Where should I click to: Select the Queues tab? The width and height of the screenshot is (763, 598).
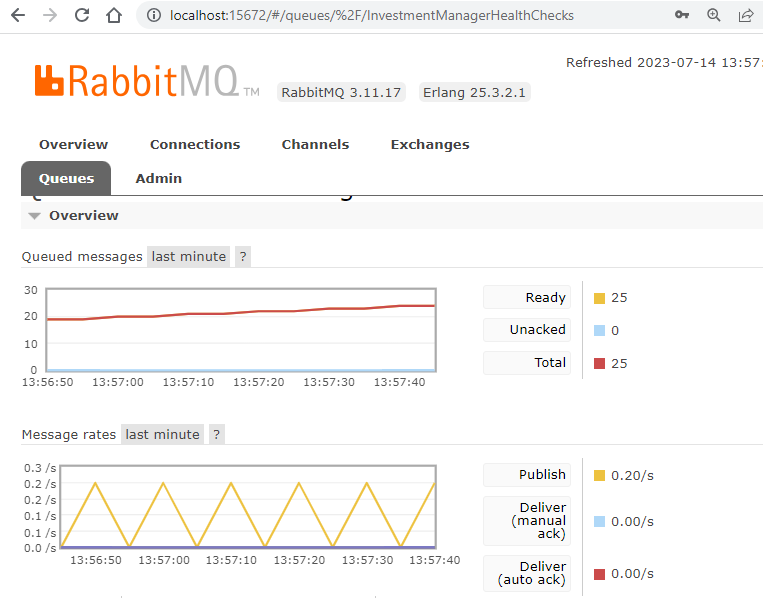66,178
